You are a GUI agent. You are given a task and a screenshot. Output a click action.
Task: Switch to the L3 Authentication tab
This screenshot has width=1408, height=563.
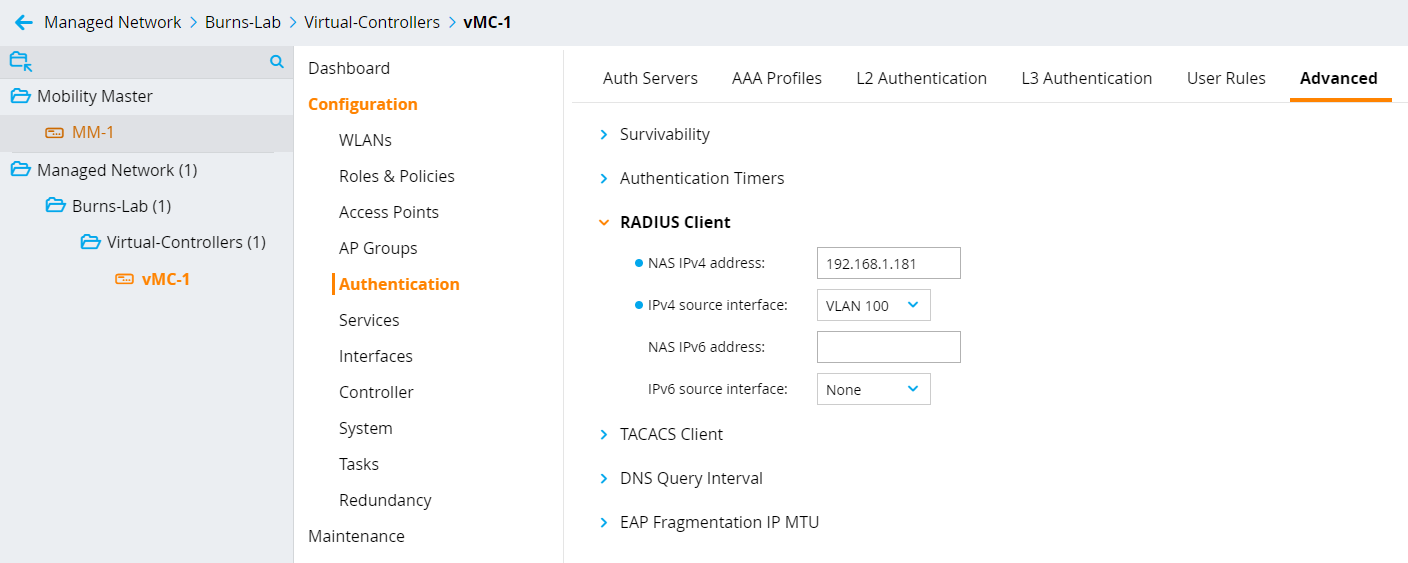[1086, 78]
